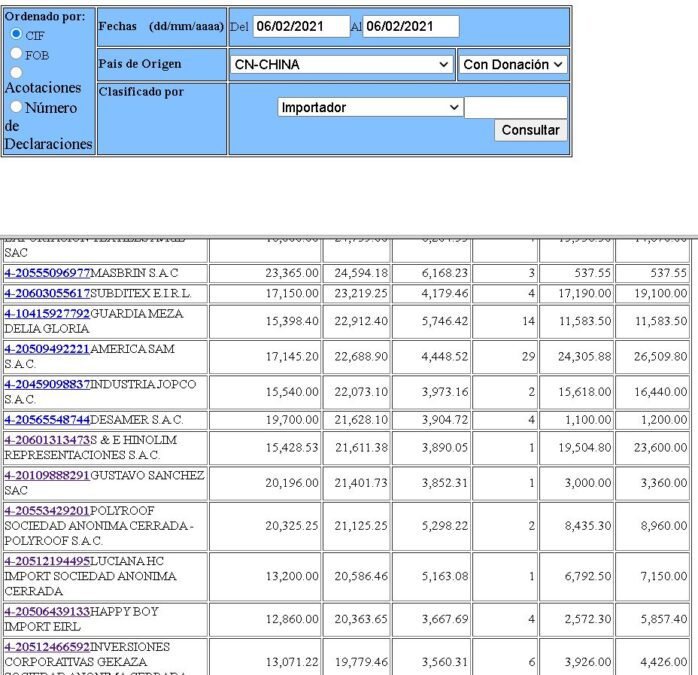
Task: Click count 29 in AMERICA SAM row
Action: 528,357
